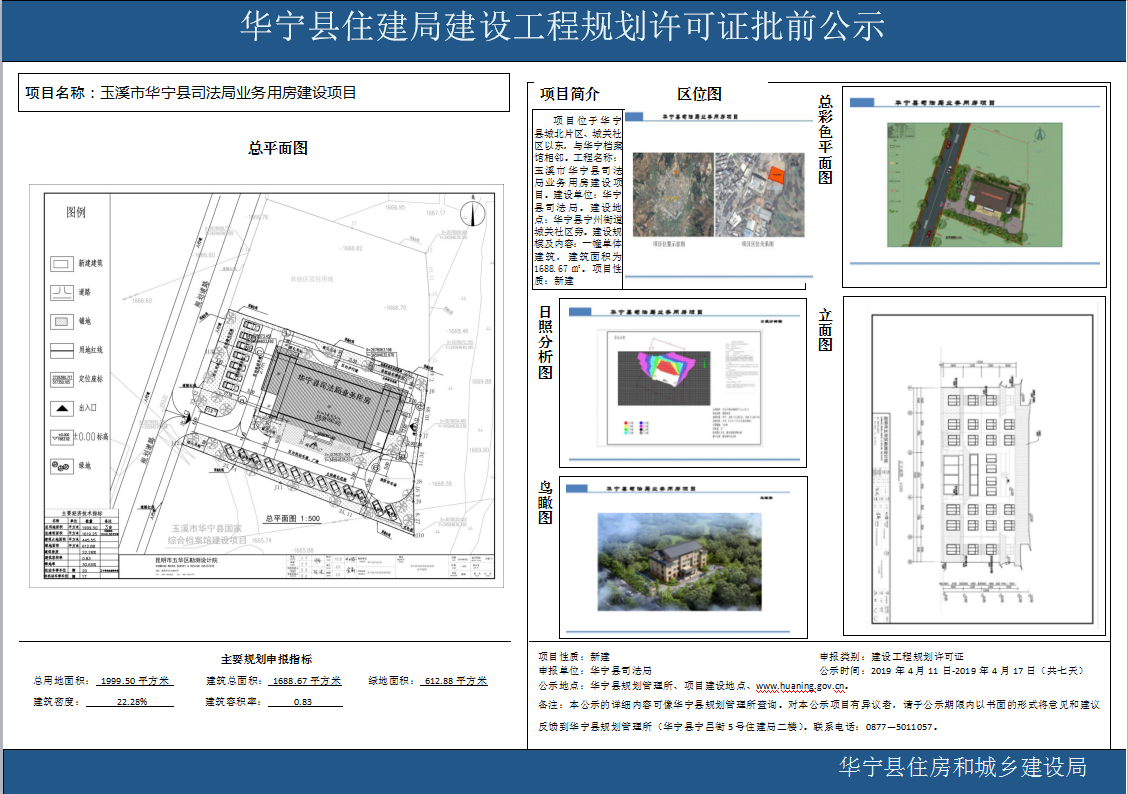Open the 总彩色平面图 color plan image
The width and height of the screenshot is (1128, 794).
coord(975,185)
